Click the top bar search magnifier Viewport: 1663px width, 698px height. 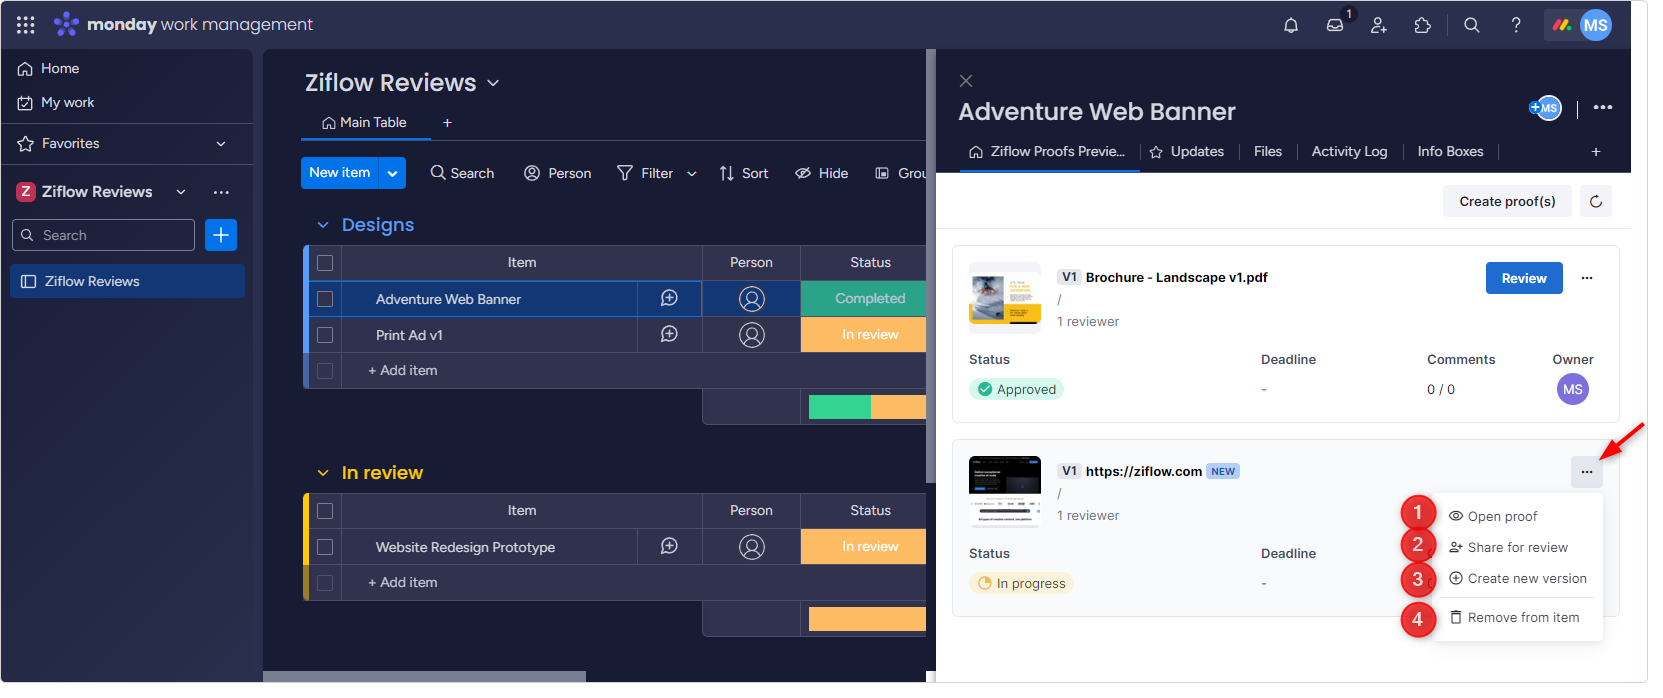click(1472, 25)
